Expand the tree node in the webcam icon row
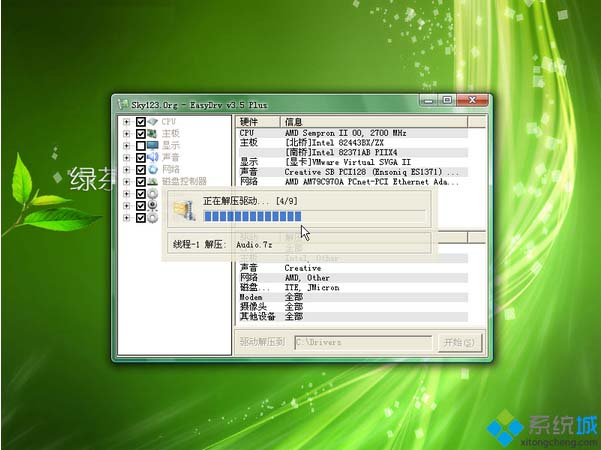Screen dimensions: 601x450 pyautogui.click(x=126, y=206)
